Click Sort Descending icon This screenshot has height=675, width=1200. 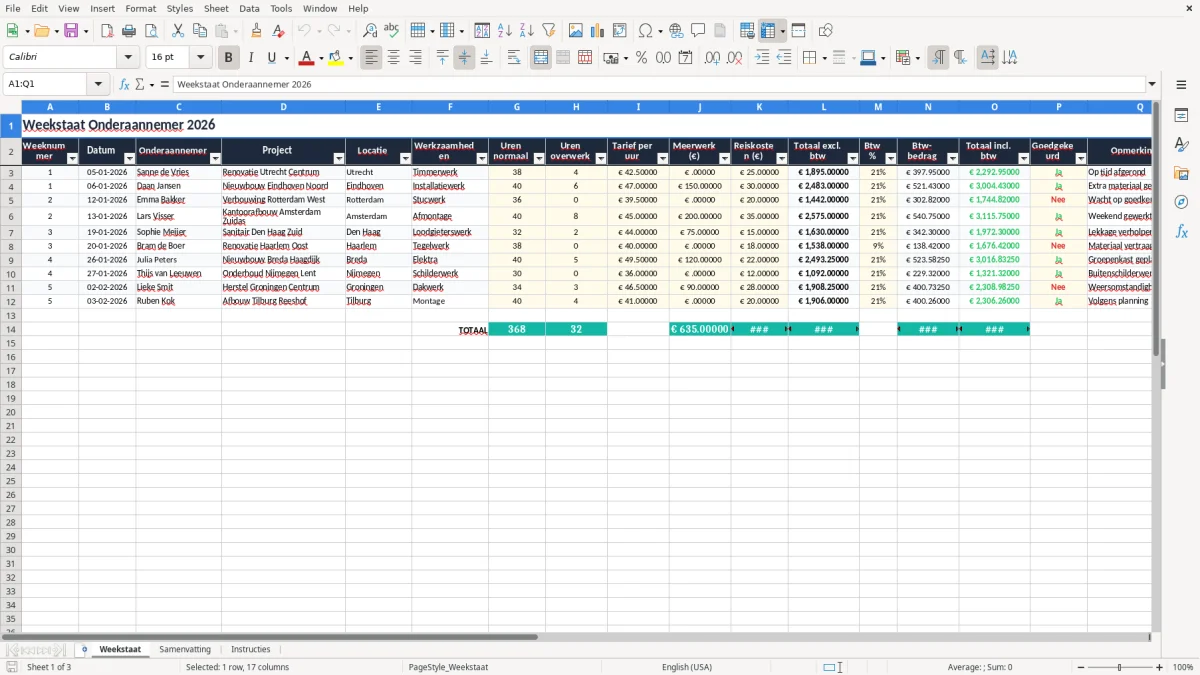tap(527, 31)
